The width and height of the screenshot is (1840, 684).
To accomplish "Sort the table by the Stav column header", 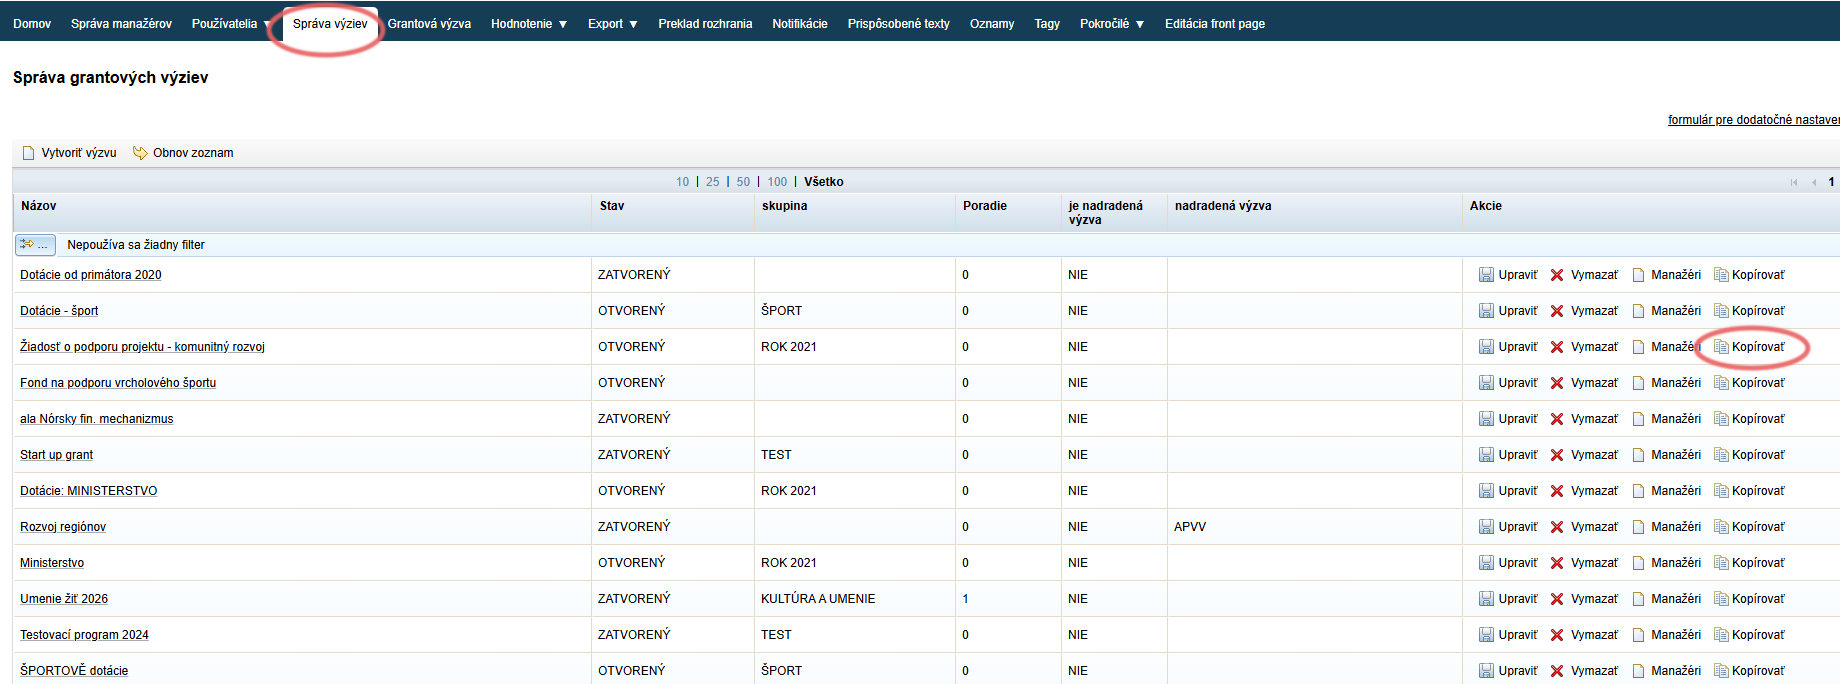I will [x=612, y=206].
